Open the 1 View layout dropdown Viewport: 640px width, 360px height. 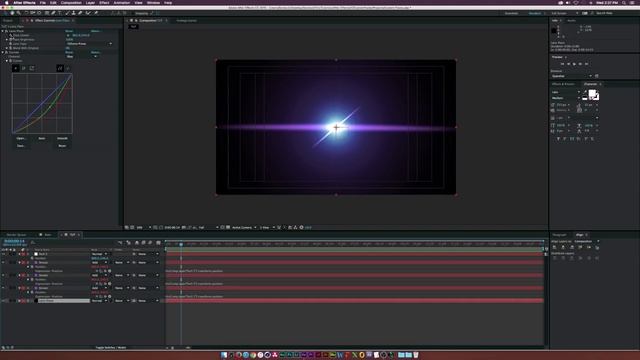[x=267, y=227]
